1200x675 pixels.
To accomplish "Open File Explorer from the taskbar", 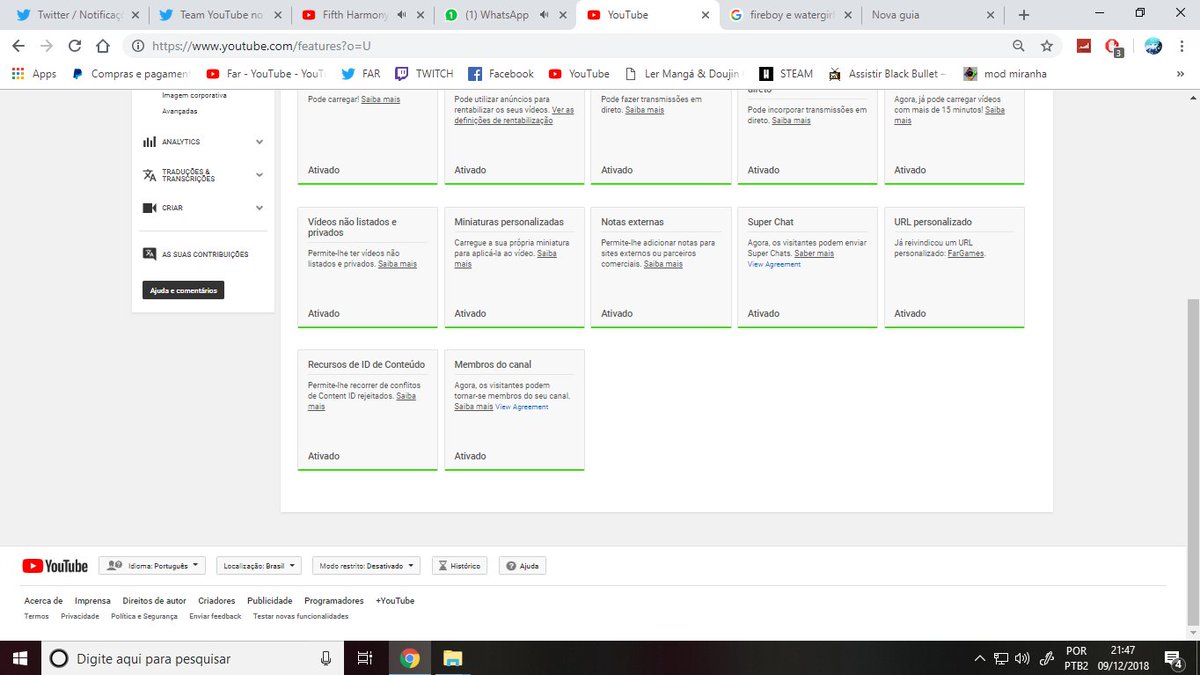I will pos(452,658).
